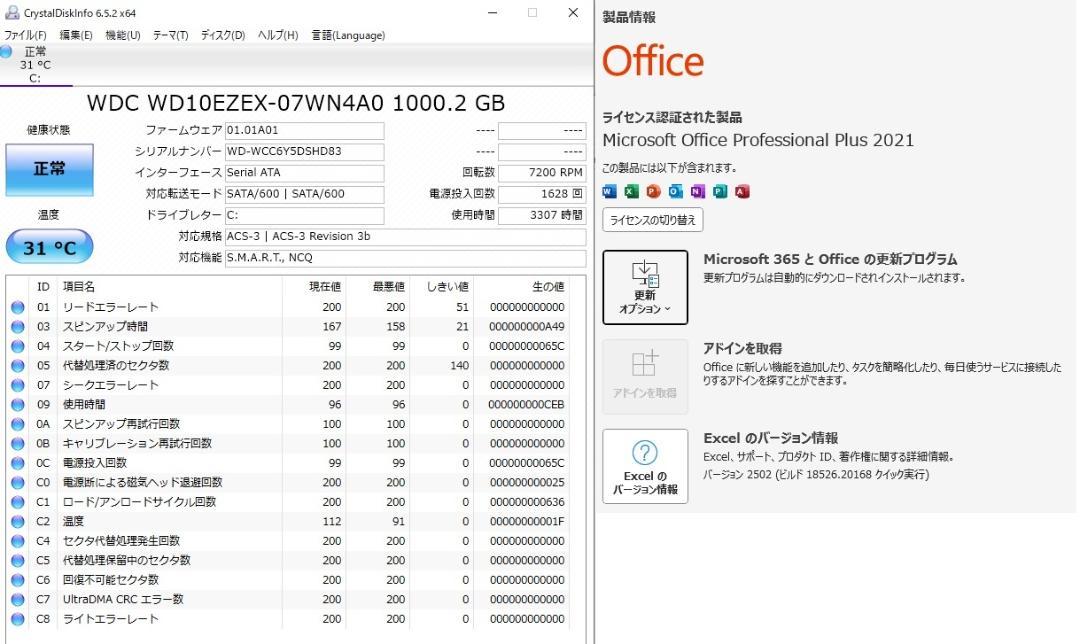Screen dimensions: 1080x644
Task: Click status orb for 電源断による磁気ヘッド退避回数 row
Action: click(x=18, y=483)
